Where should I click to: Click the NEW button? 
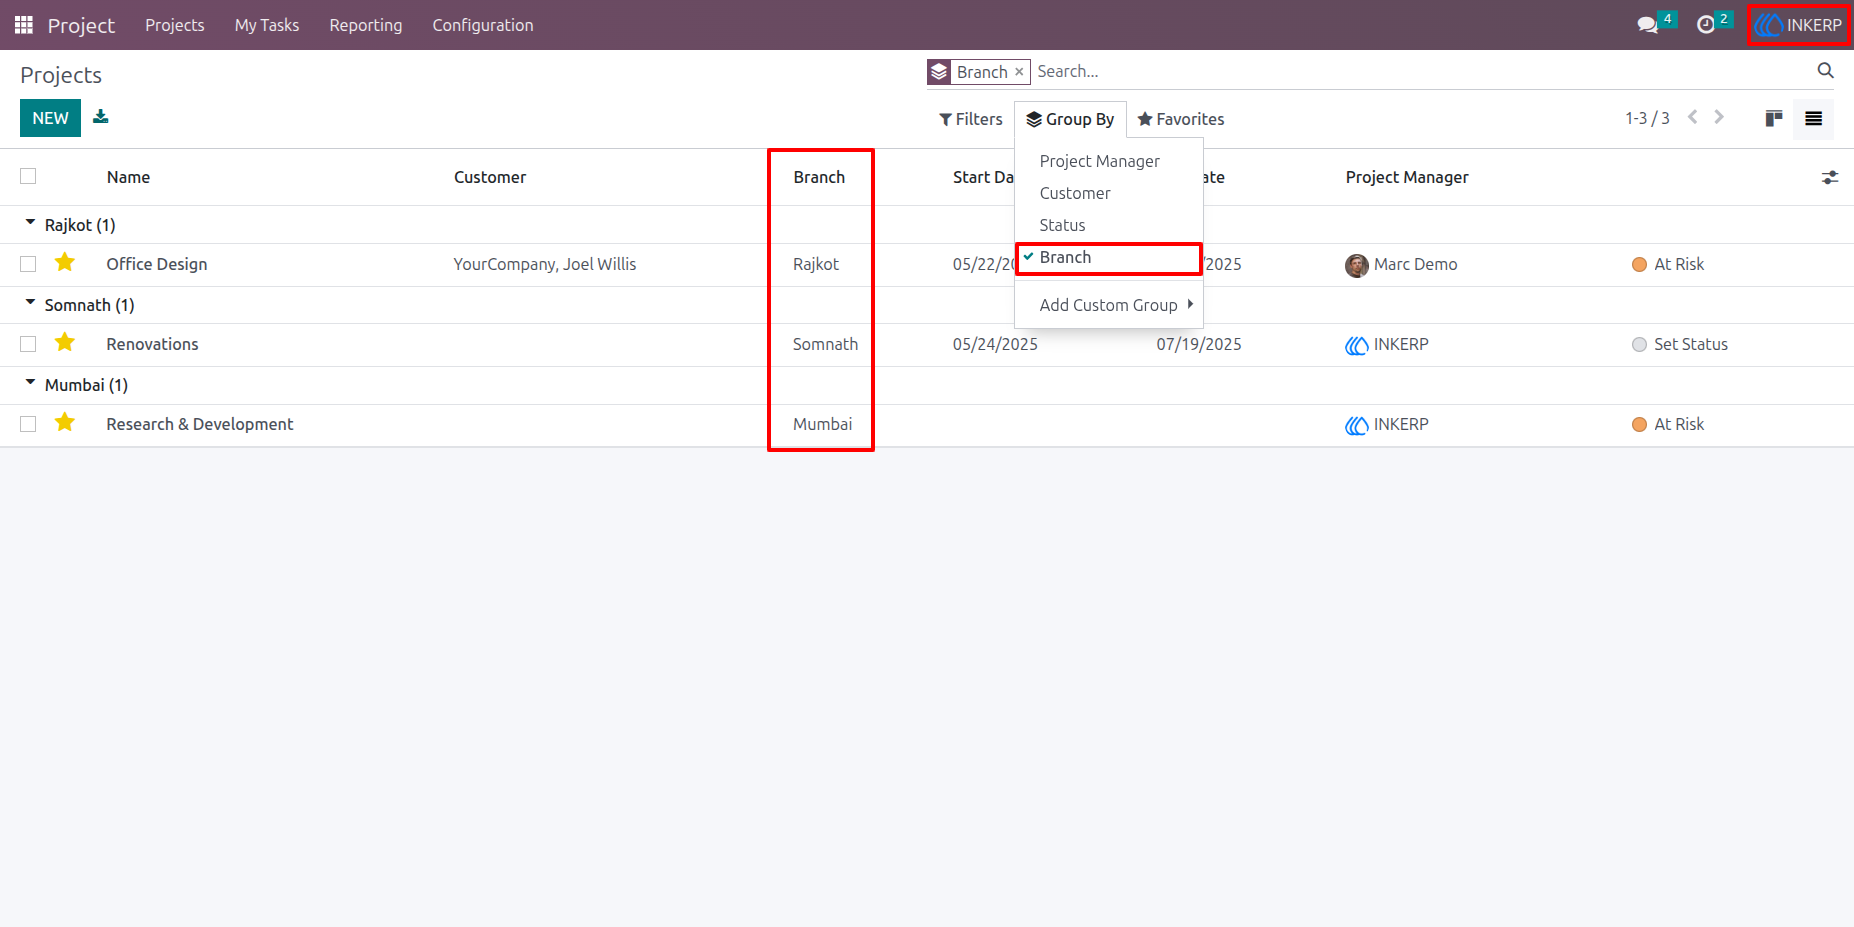pos(50,118)
